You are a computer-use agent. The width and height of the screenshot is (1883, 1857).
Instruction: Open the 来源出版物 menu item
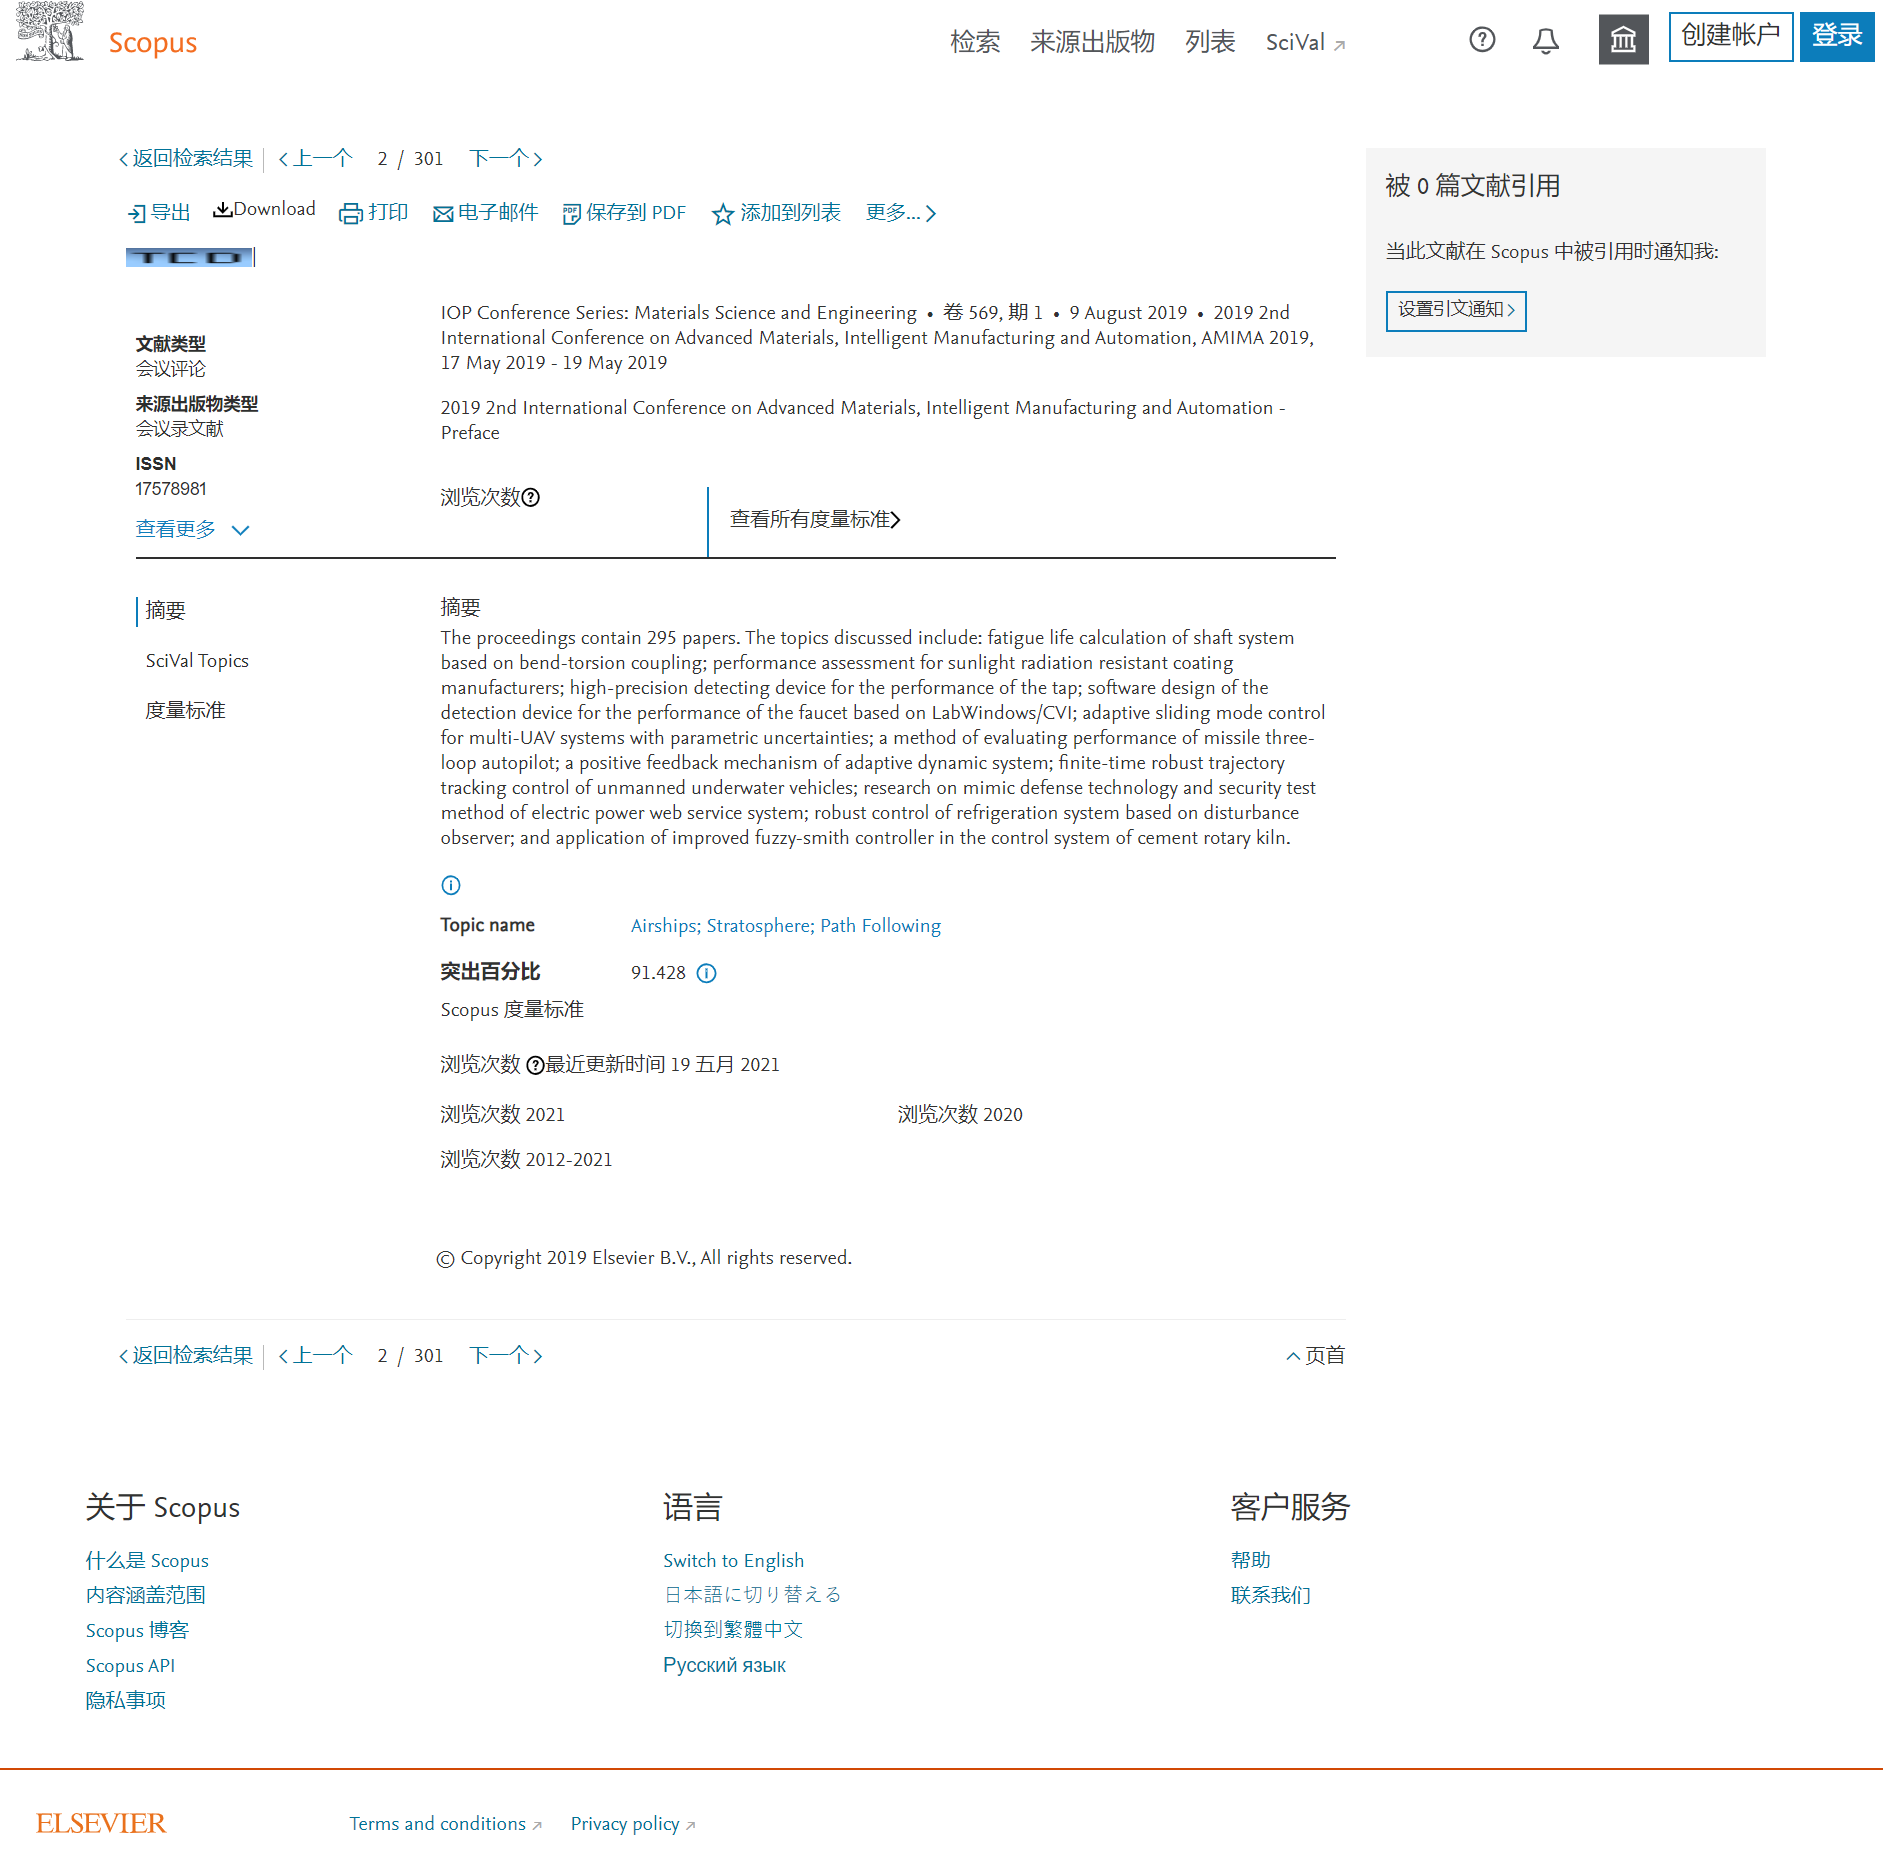(x=1092, y=42)
